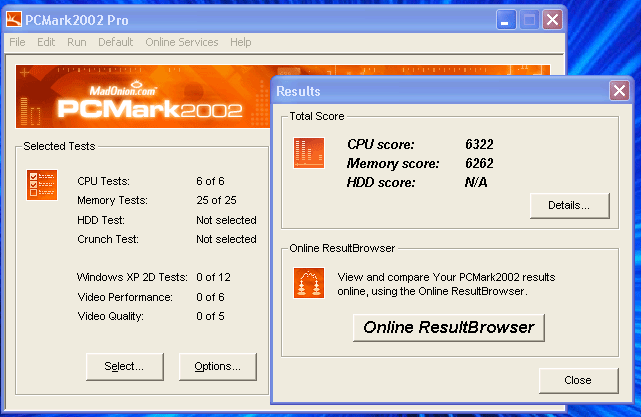Click the HDD score N/A value
This screenshot has width=641, height=417.
pos(476,182)
